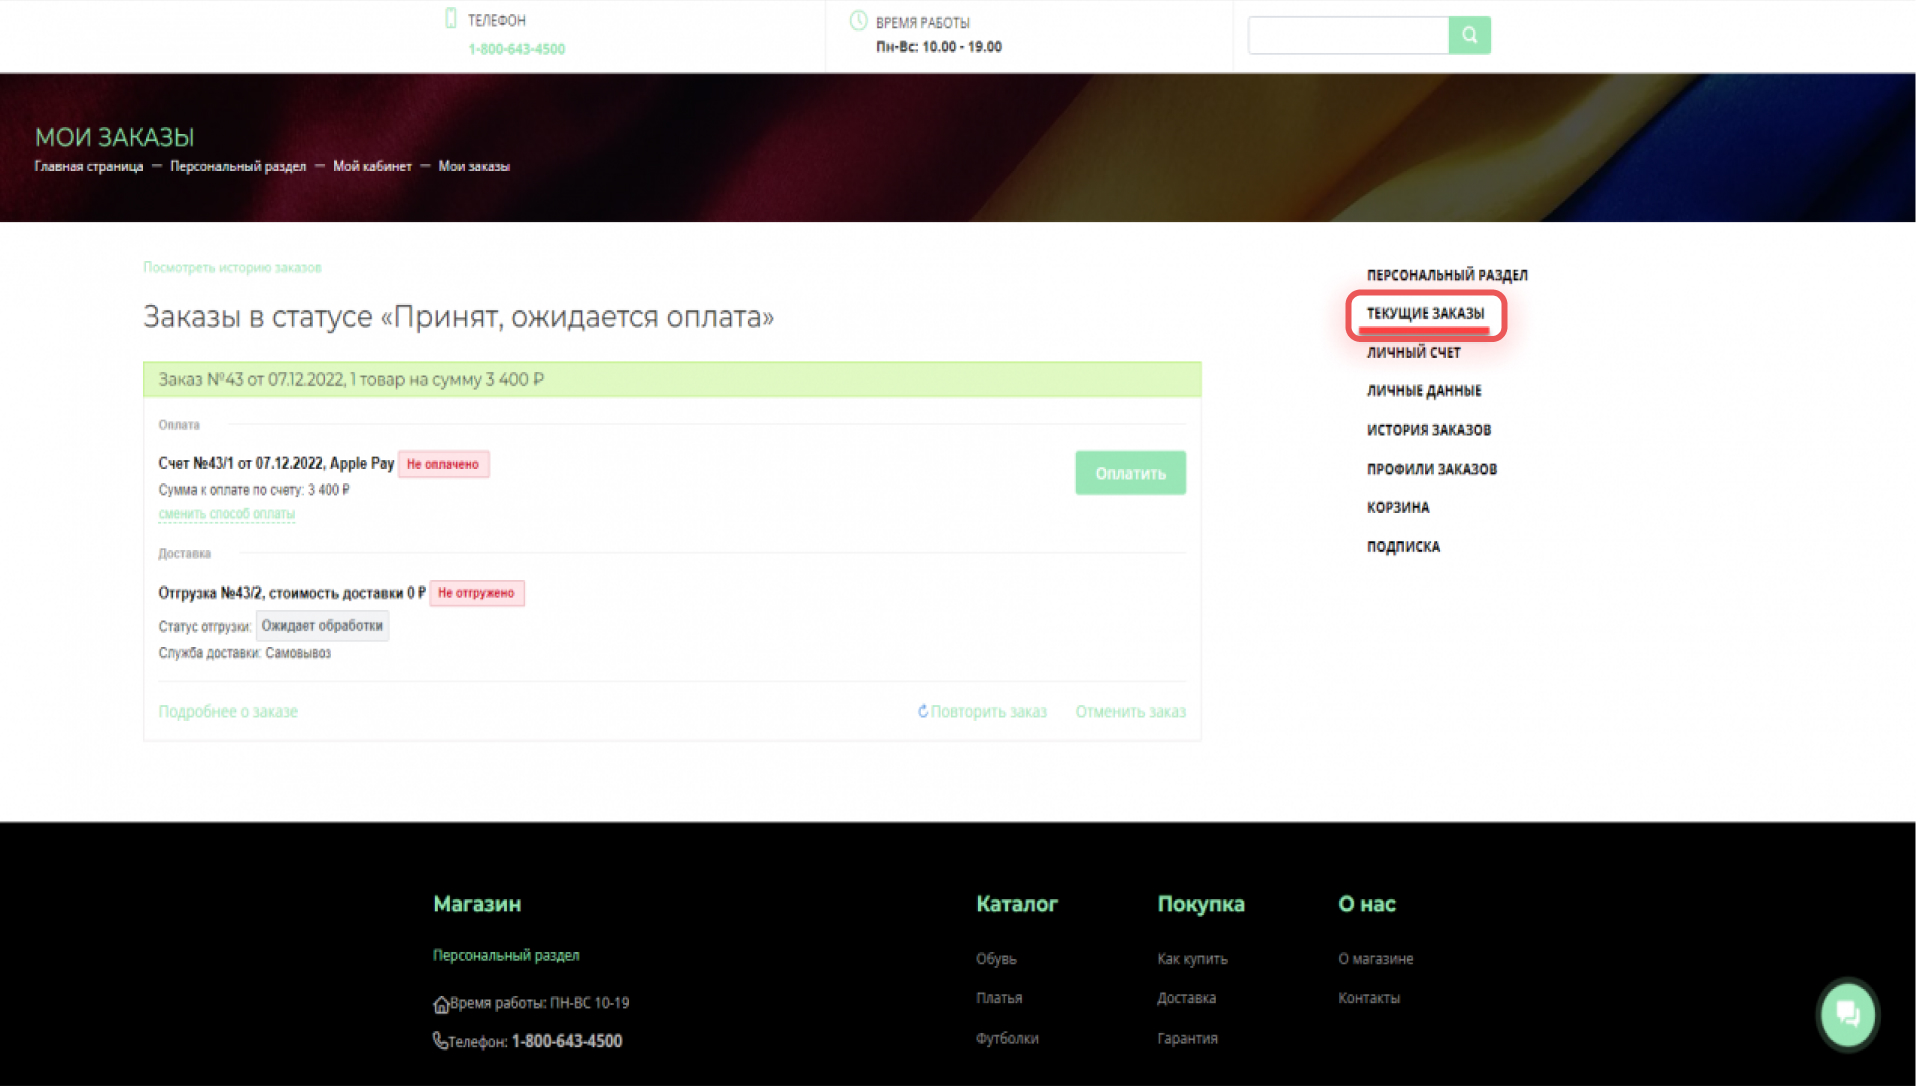Click Отменить заказ link
This screenshot has width=1926, height=1086.
pos(1130,712)
